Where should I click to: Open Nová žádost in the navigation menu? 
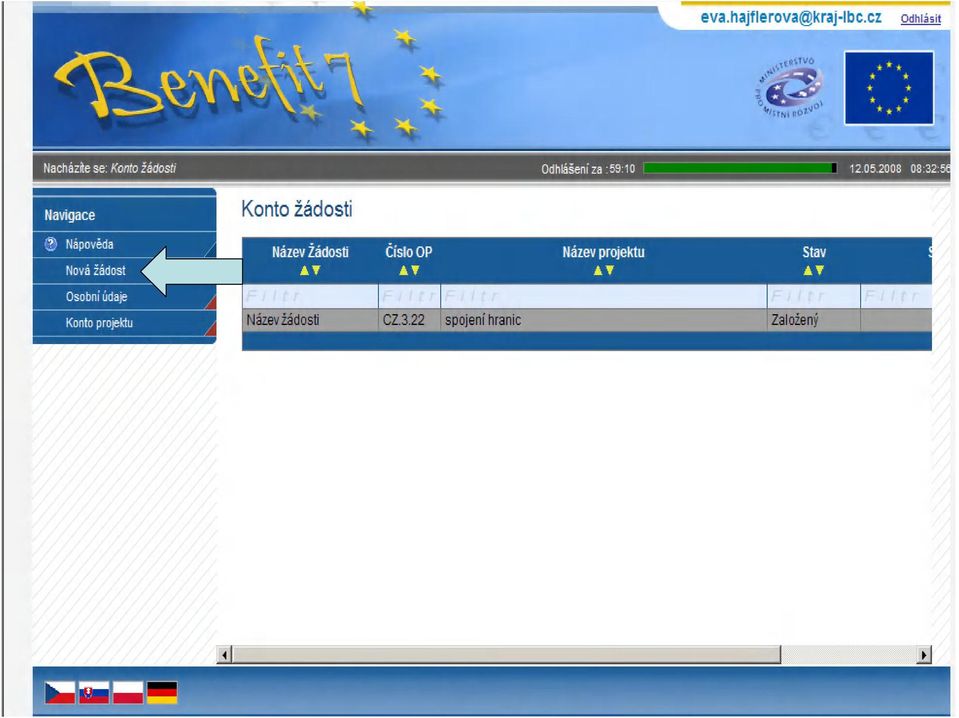click(x=95, y=270)
